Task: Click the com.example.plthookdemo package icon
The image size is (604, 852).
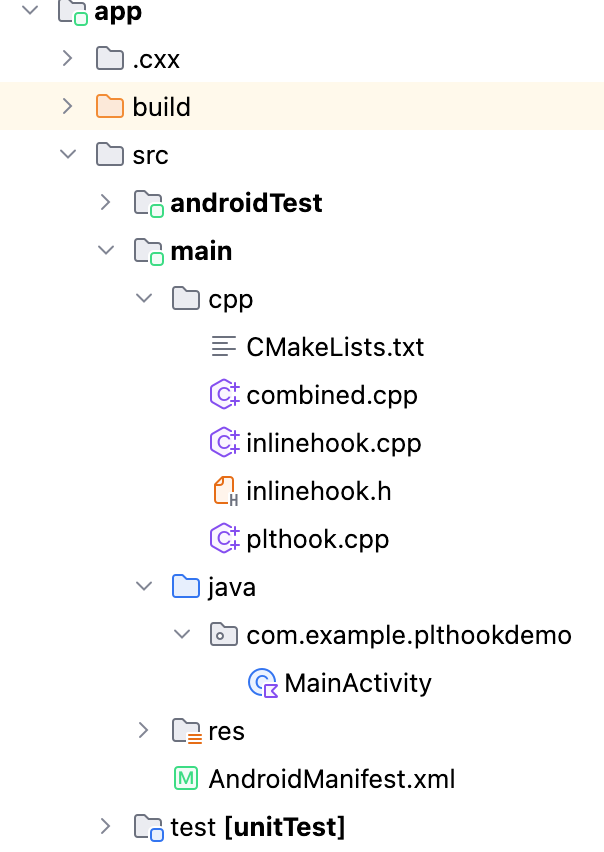Action: pos(224,635)
